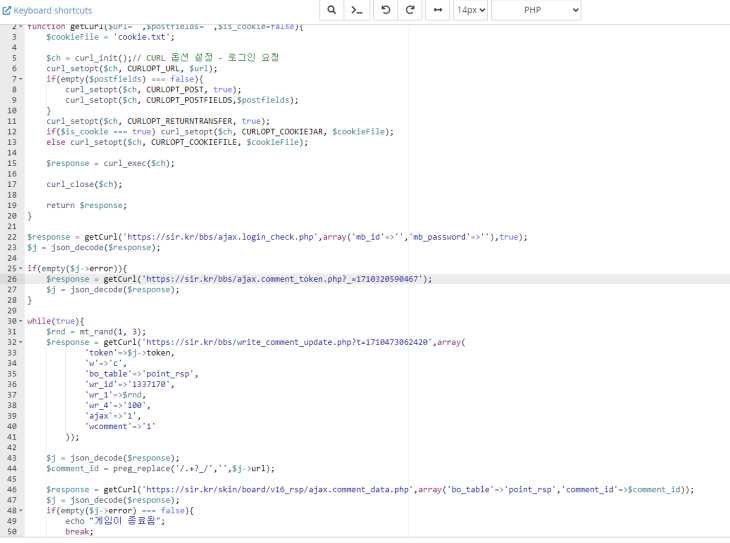The image size is (730, 543).
Task: Open the search tool magnifier icon
Action: tap(333, 10)
